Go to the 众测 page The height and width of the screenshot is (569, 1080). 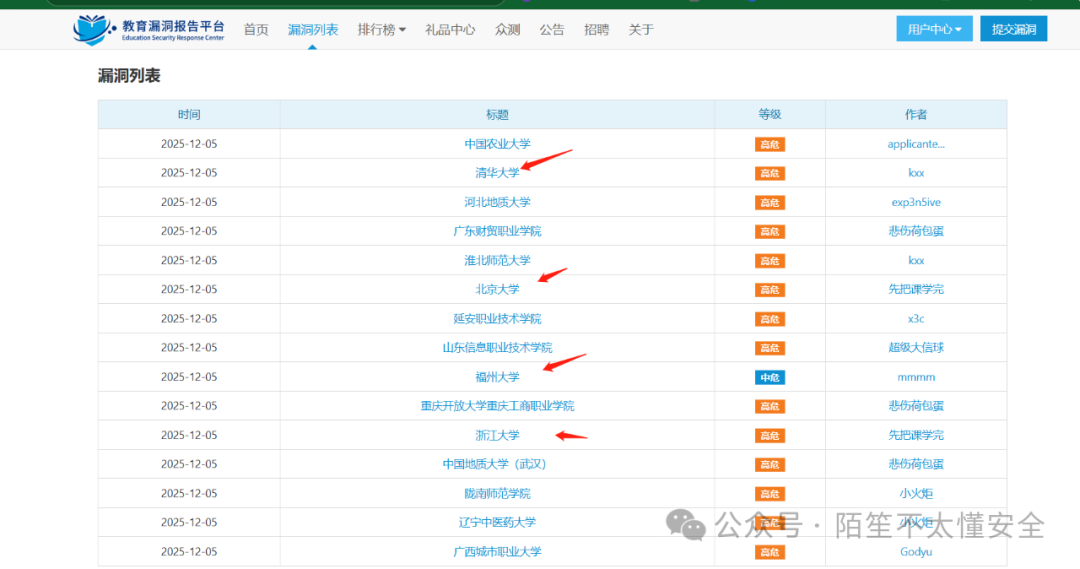tap(508, 30)
